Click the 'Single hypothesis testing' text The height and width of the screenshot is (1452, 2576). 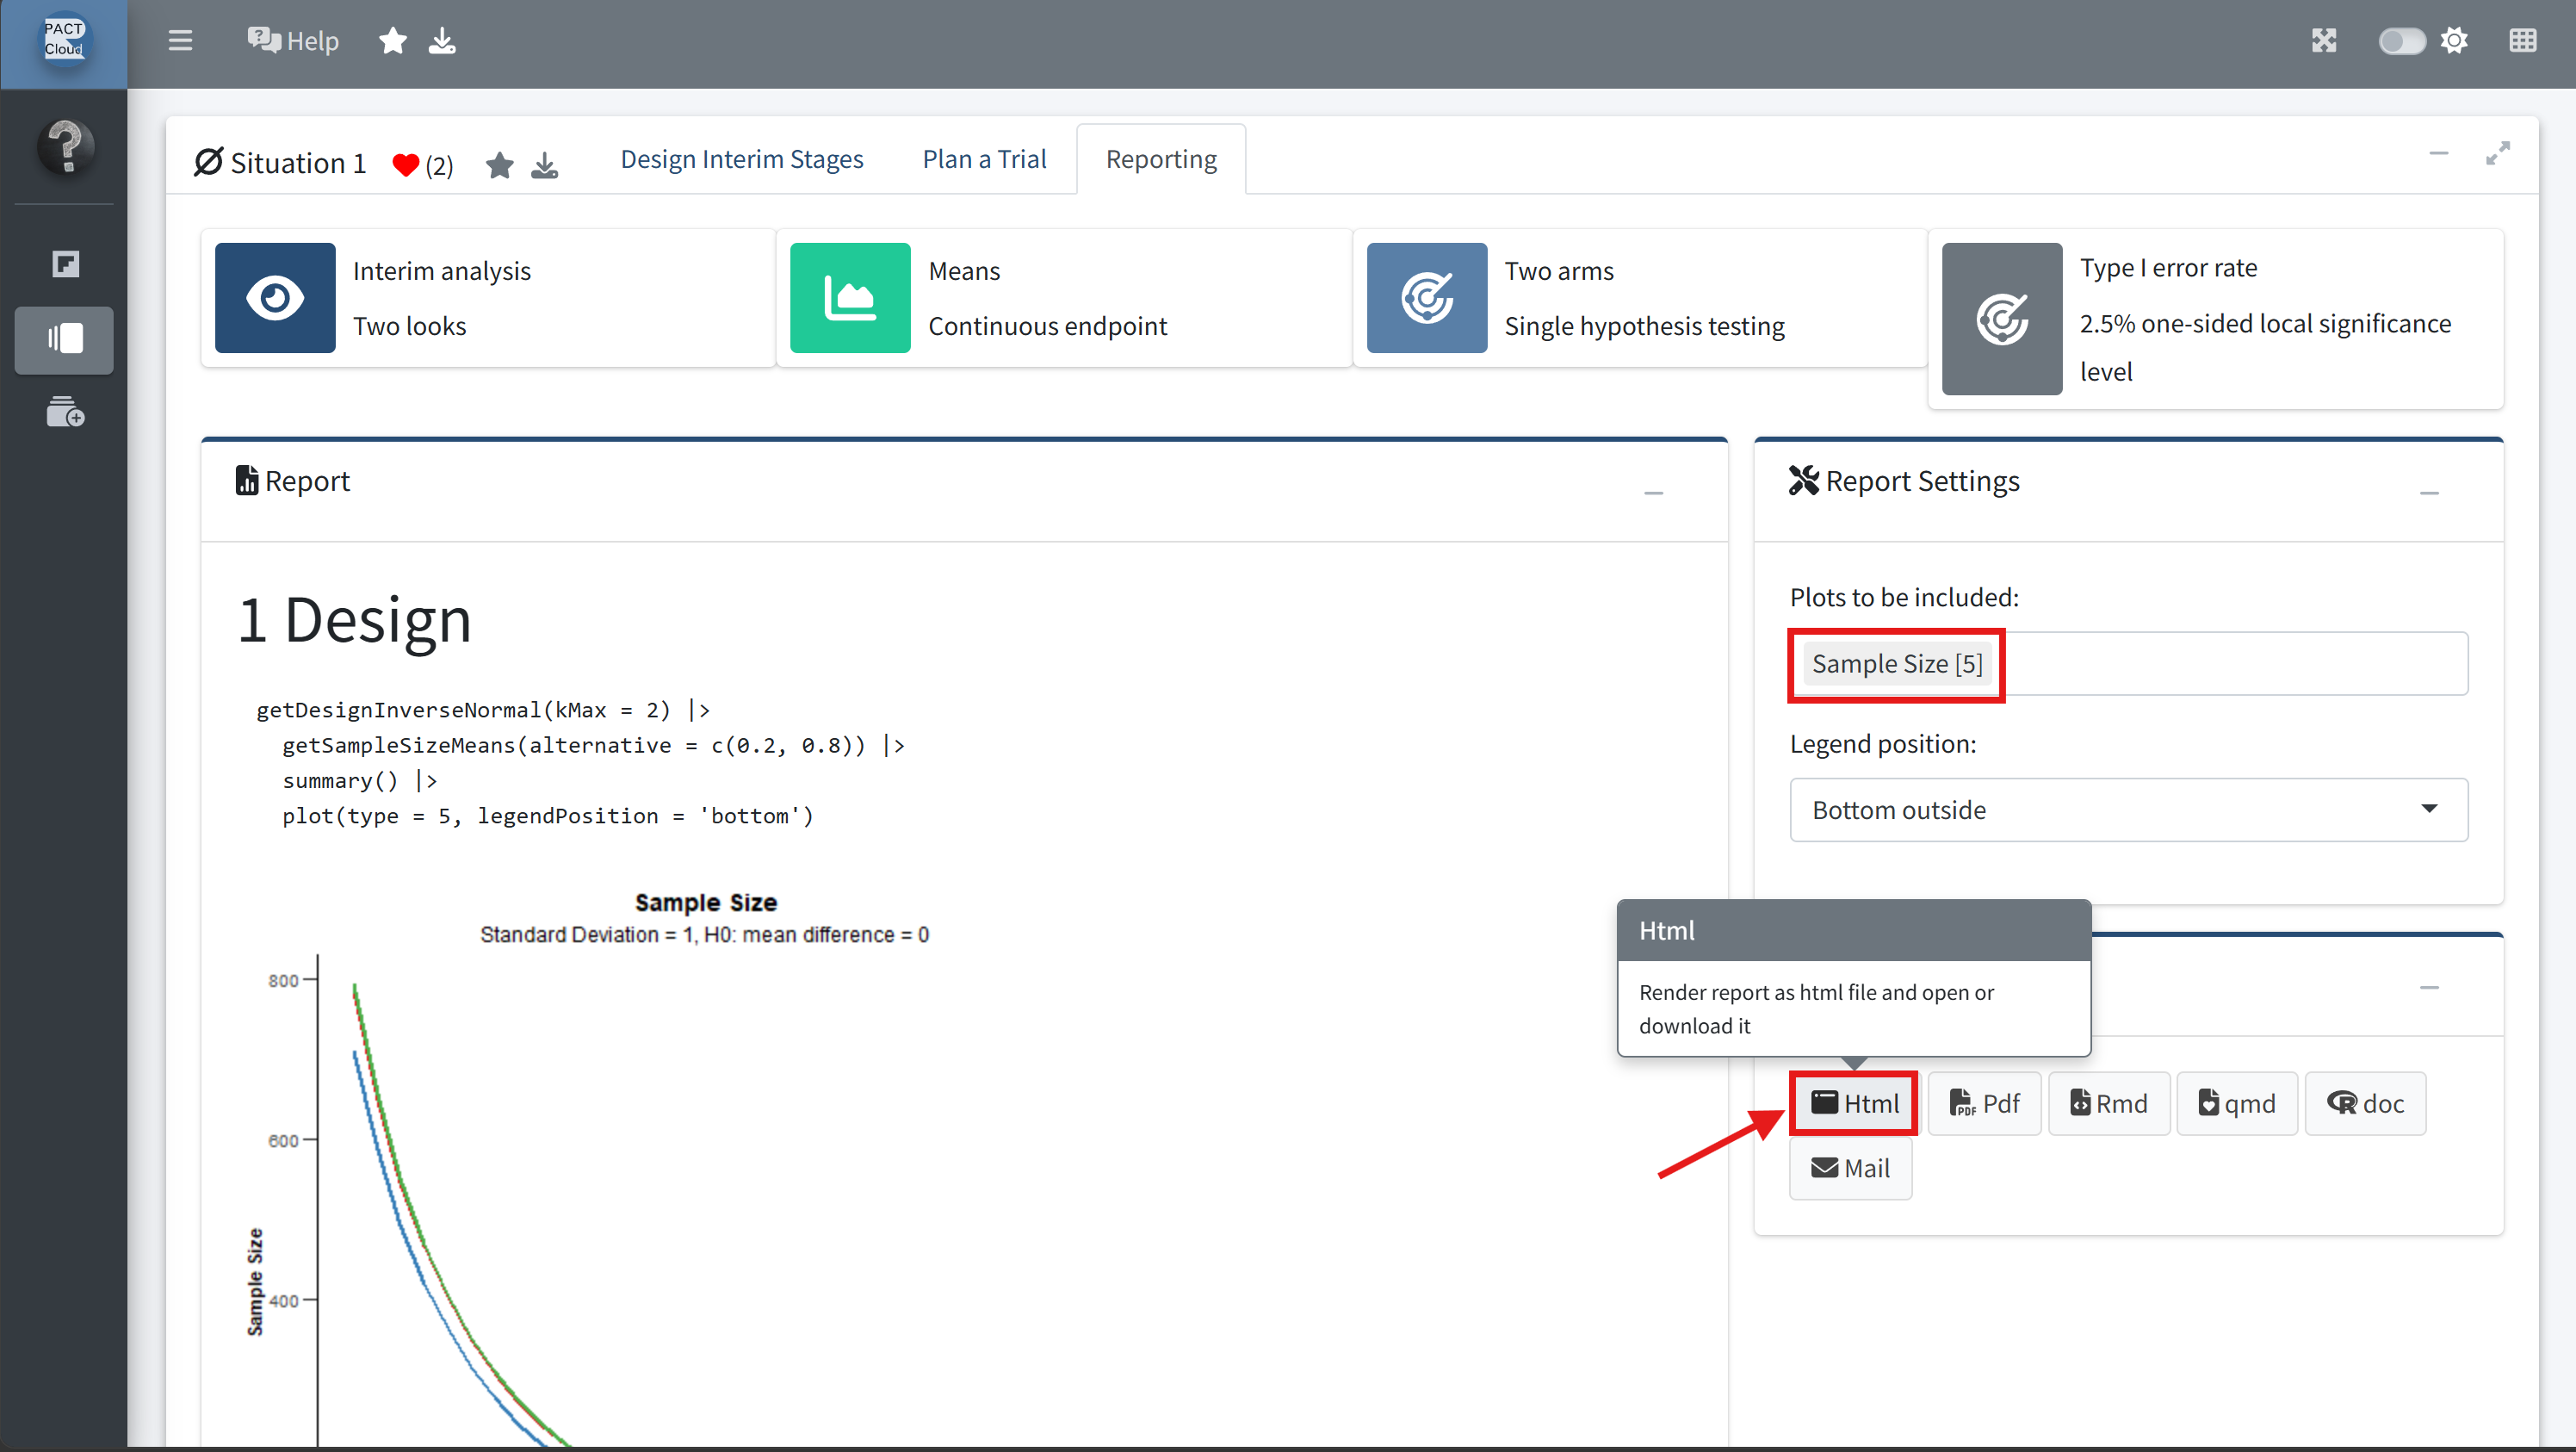click(1644, 326)
